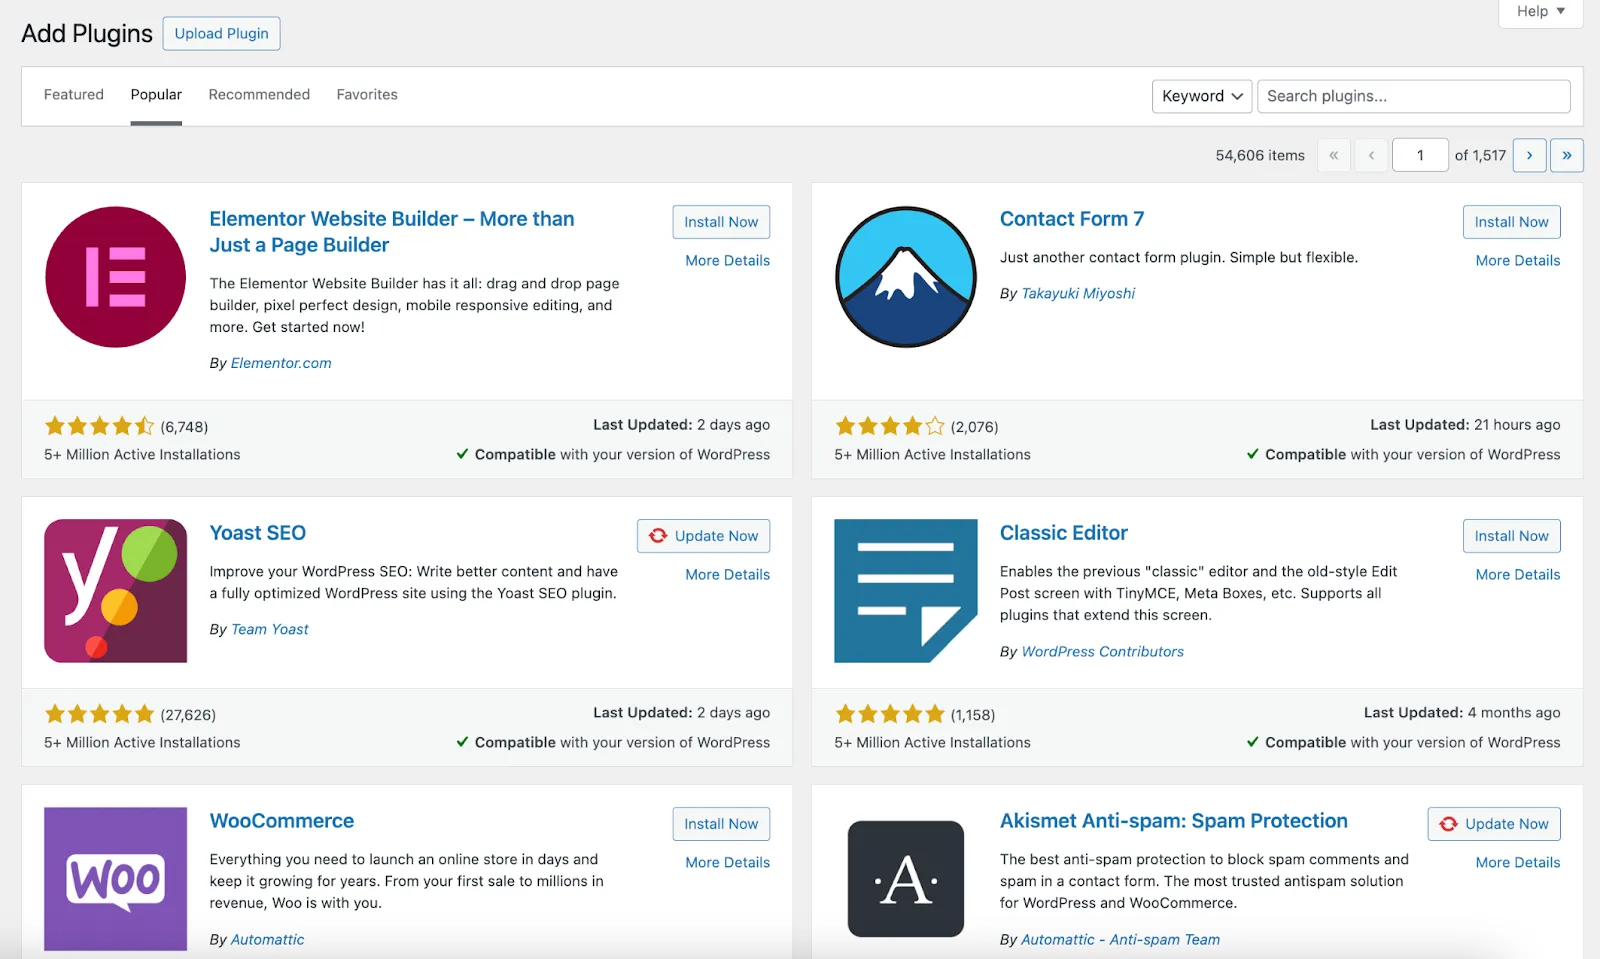Viewport: 1600px width, 959px height.
Task: Click the Upload Plugin button
Action: click(222, 33)
